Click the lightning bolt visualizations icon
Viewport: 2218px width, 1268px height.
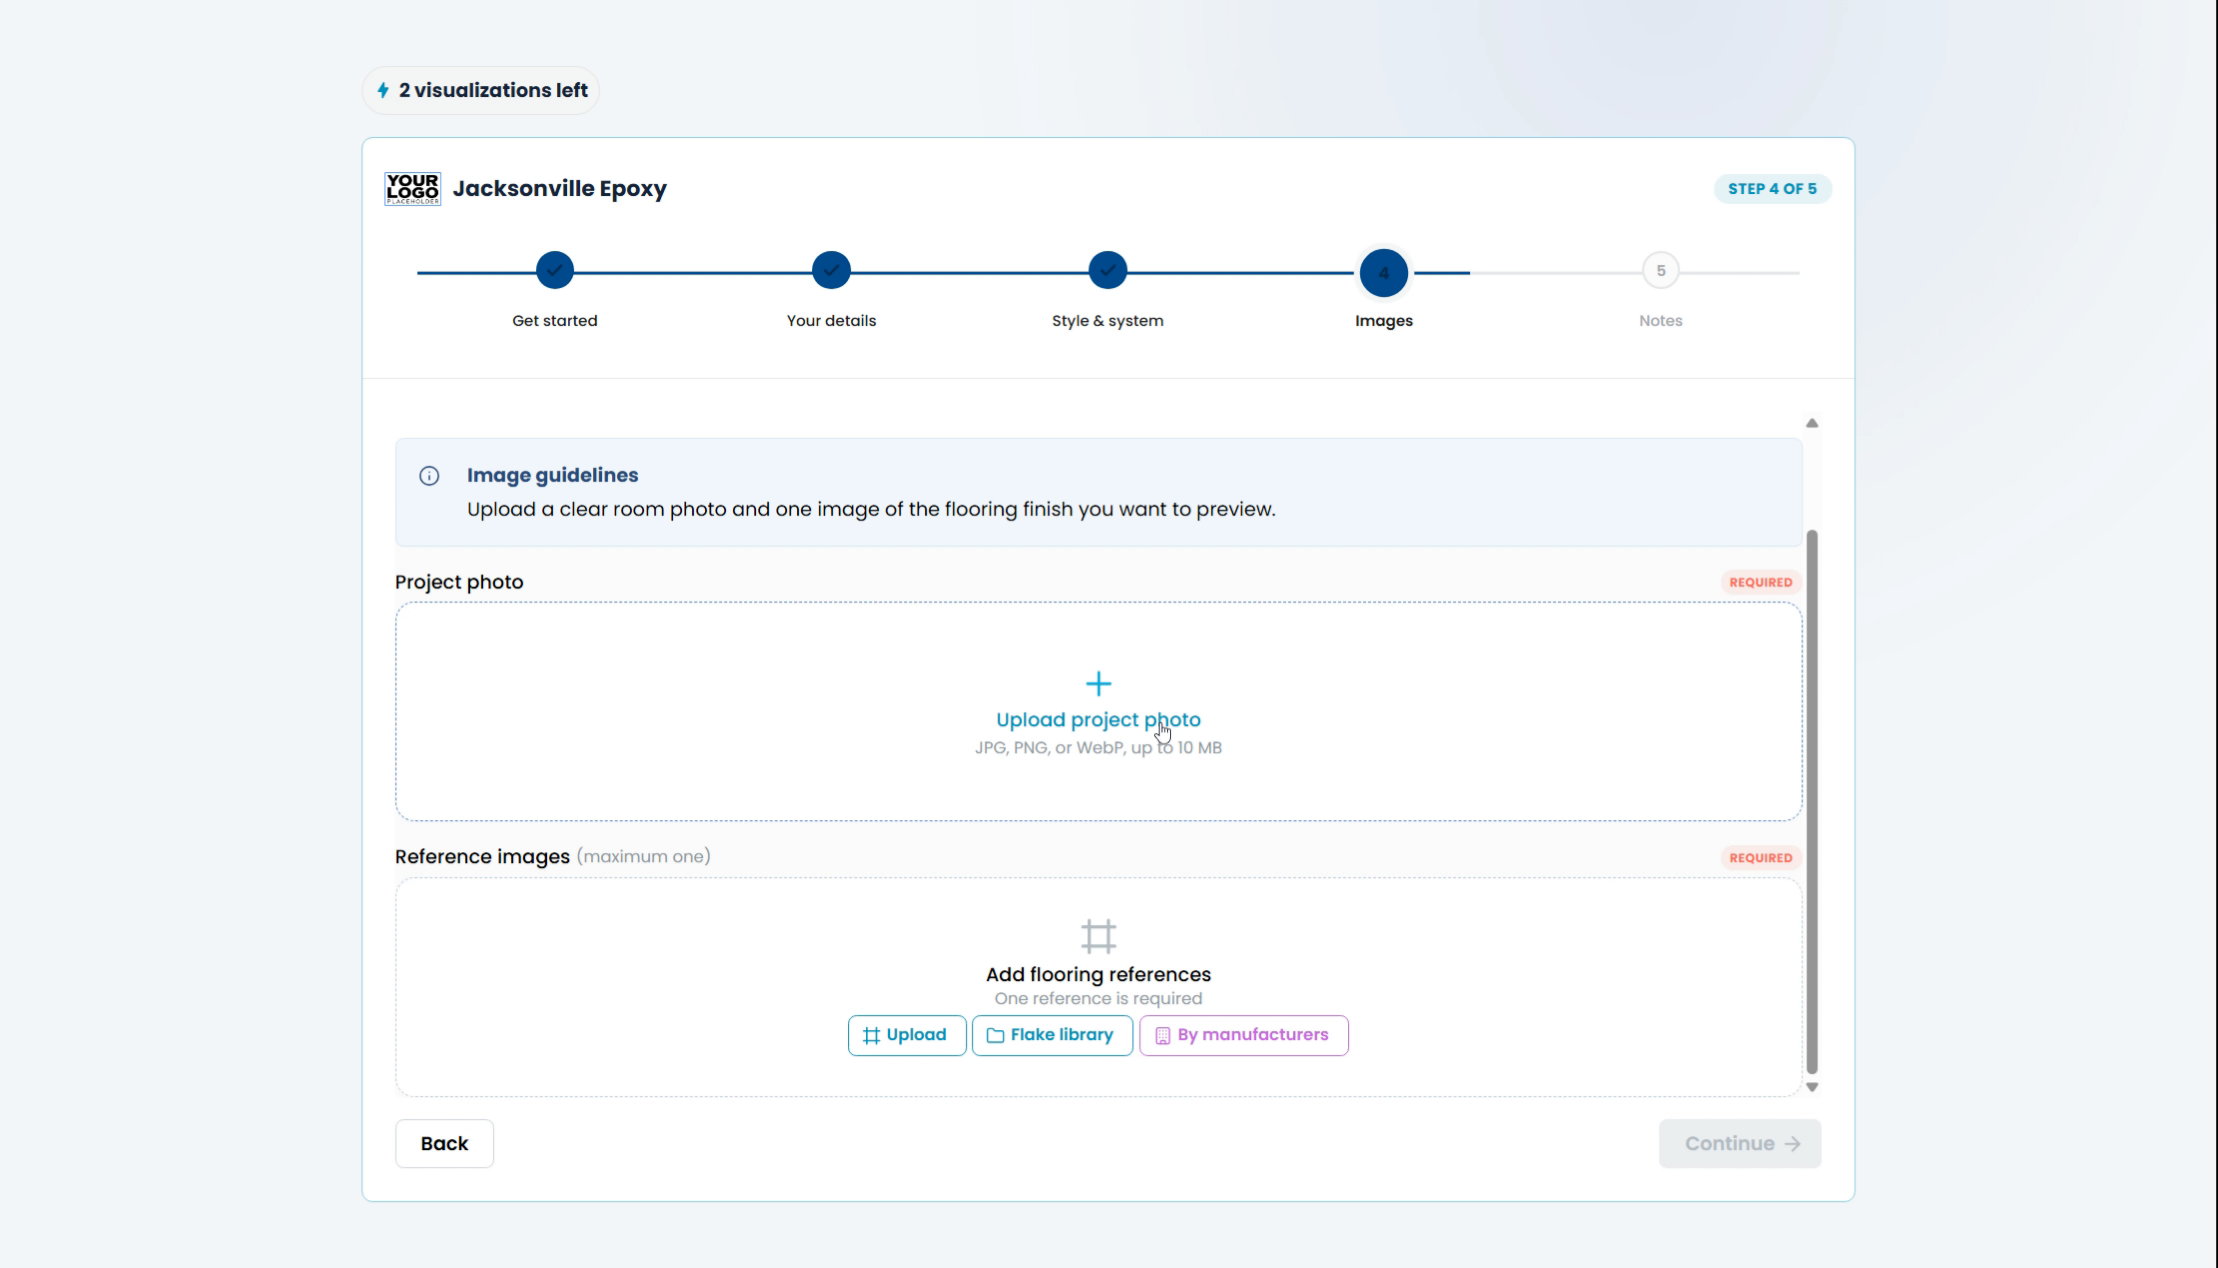383,90
